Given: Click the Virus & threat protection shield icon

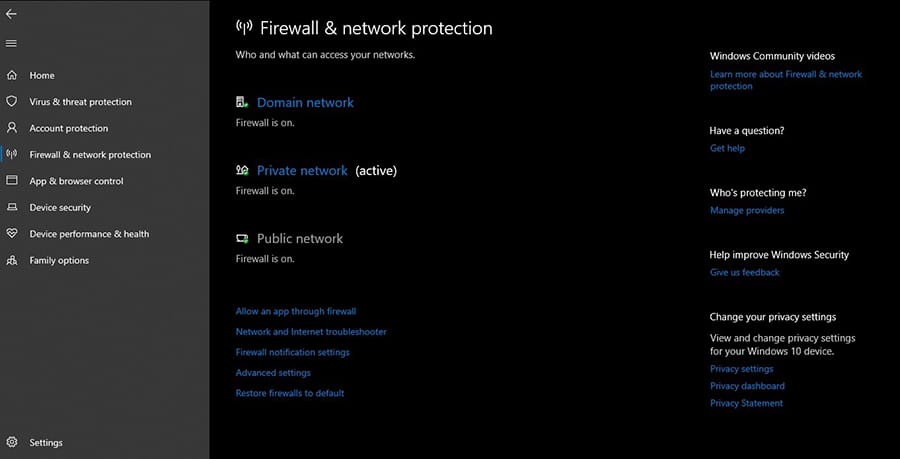Looking at the screenshot, I should coord(11,102).
